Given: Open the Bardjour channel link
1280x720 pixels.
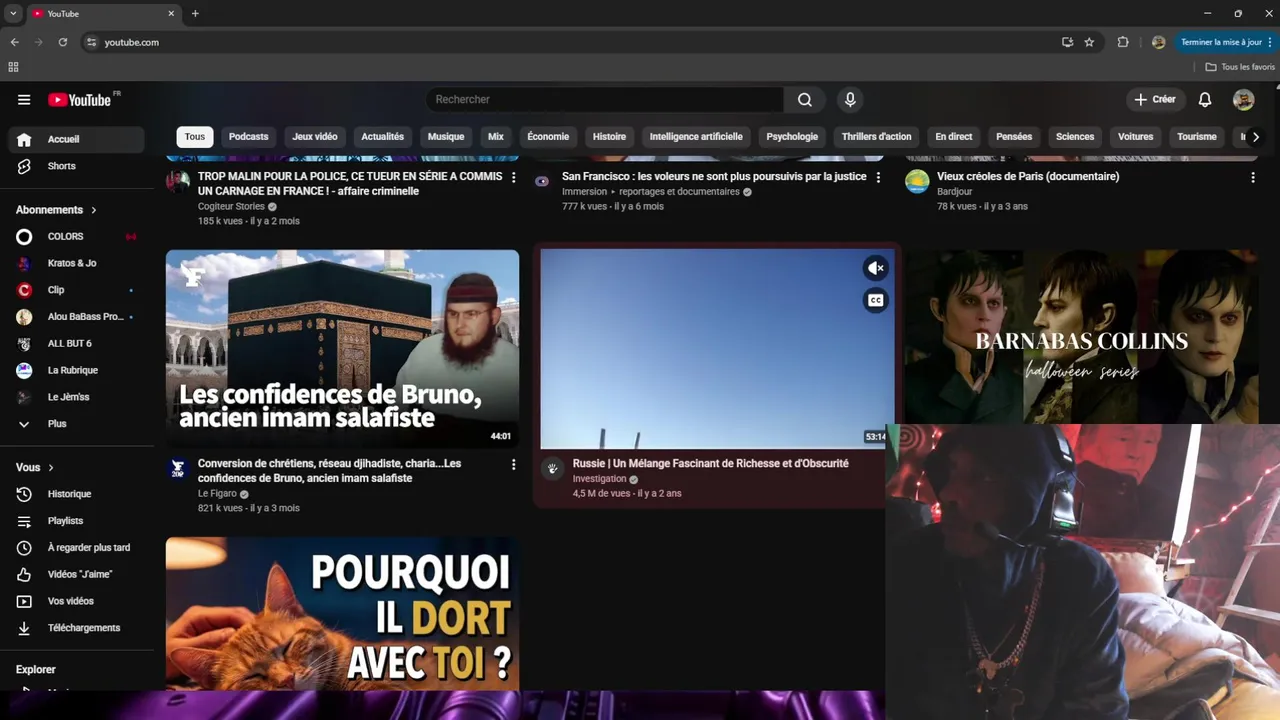Looking at the screenshot, I should coord(954,192).
